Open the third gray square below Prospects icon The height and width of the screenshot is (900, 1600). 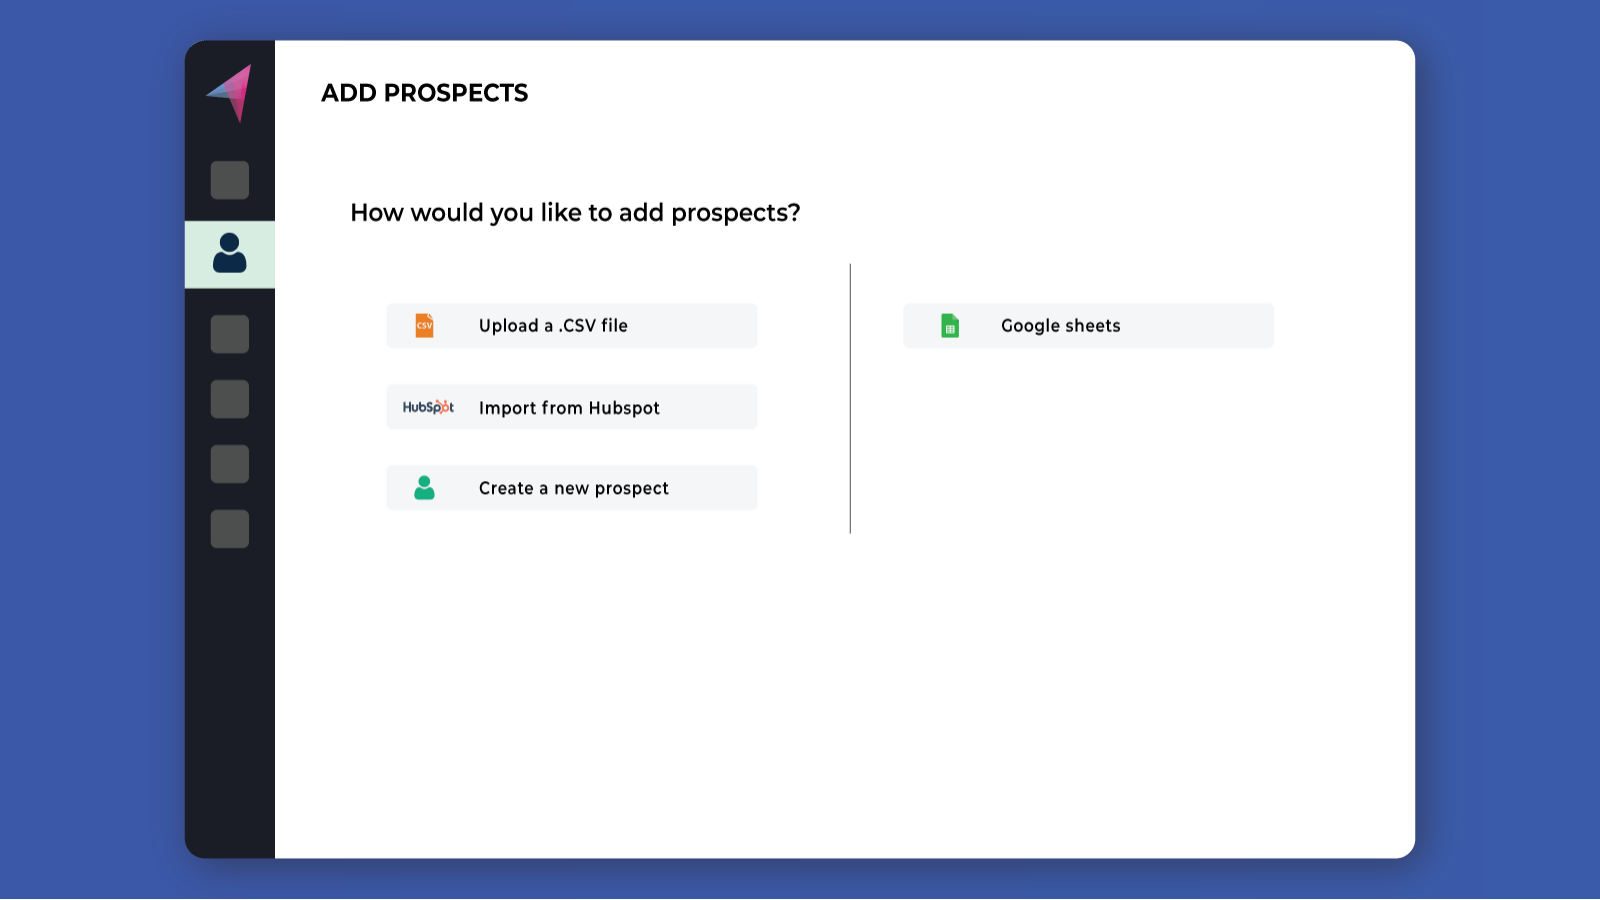[x=230, y=464]
